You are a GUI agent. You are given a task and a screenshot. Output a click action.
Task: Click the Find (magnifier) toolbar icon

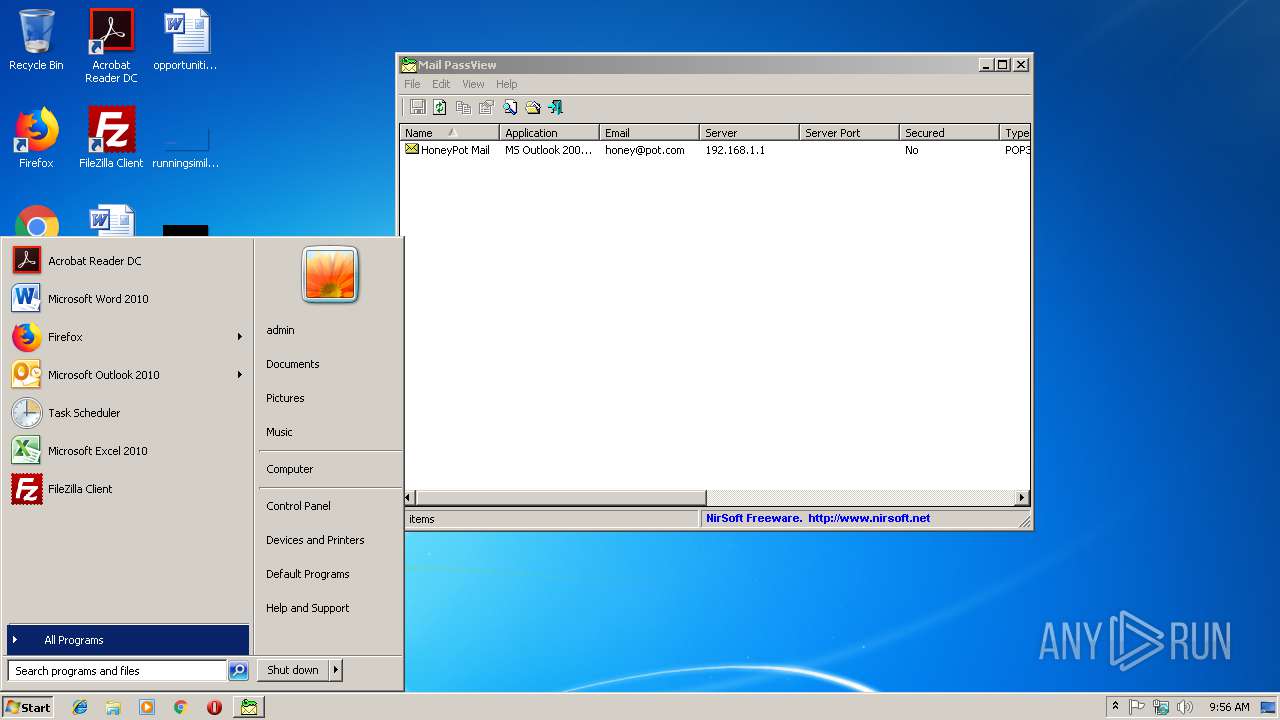510,107
